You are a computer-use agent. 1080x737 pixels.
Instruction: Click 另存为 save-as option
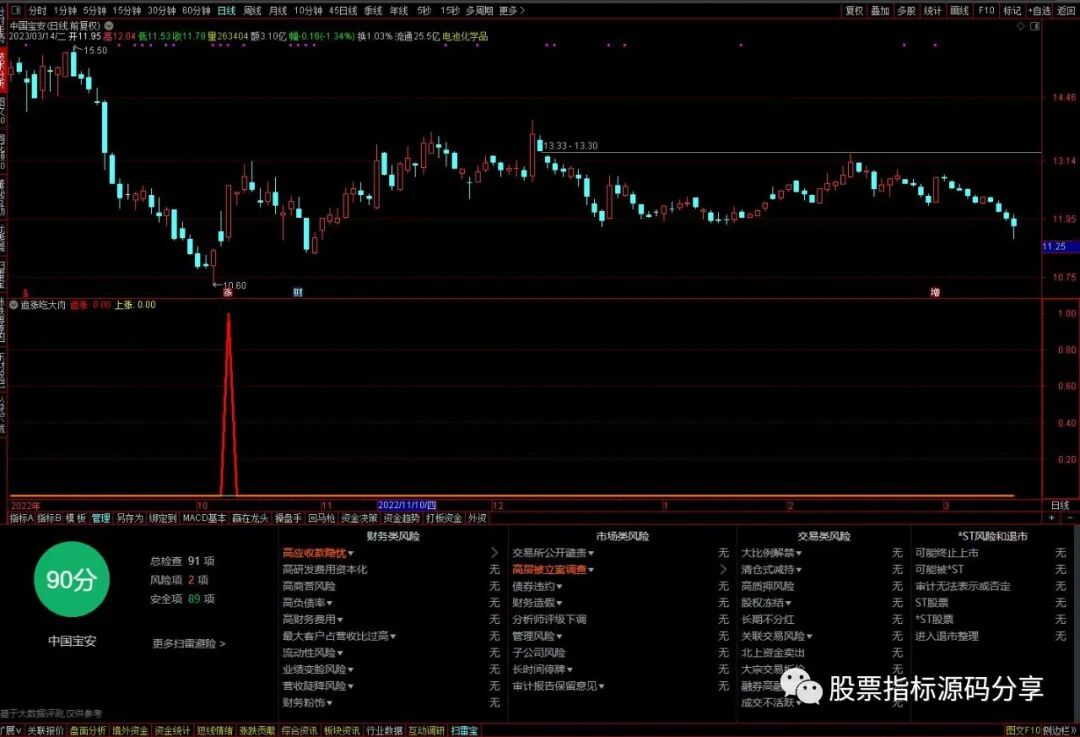[x=129, y=518]
